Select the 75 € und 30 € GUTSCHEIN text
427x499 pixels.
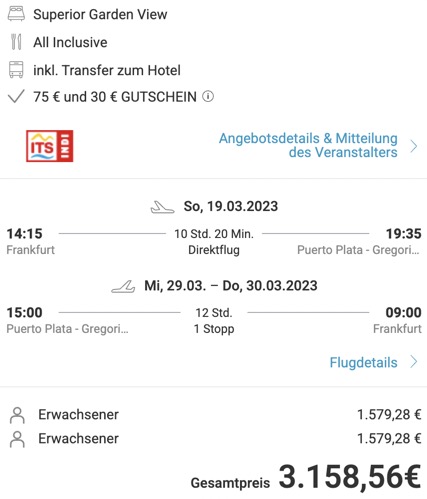coord(115,97)
